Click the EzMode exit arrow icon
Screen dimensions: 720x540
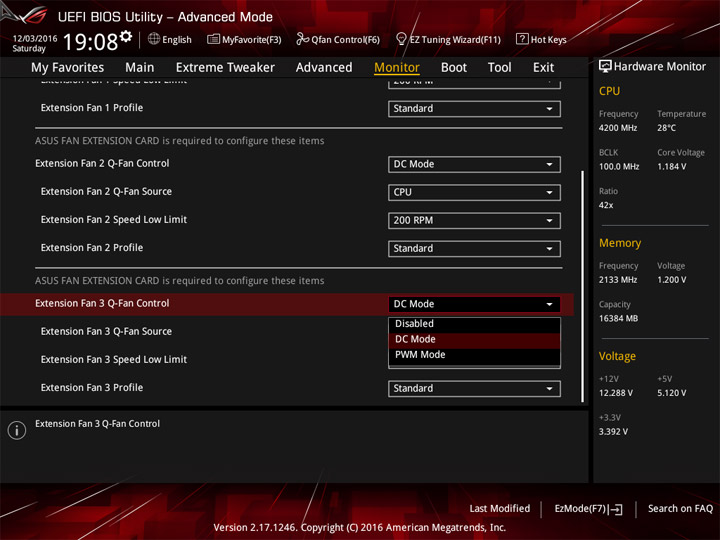pyautogui.click(x=617, y=509)
